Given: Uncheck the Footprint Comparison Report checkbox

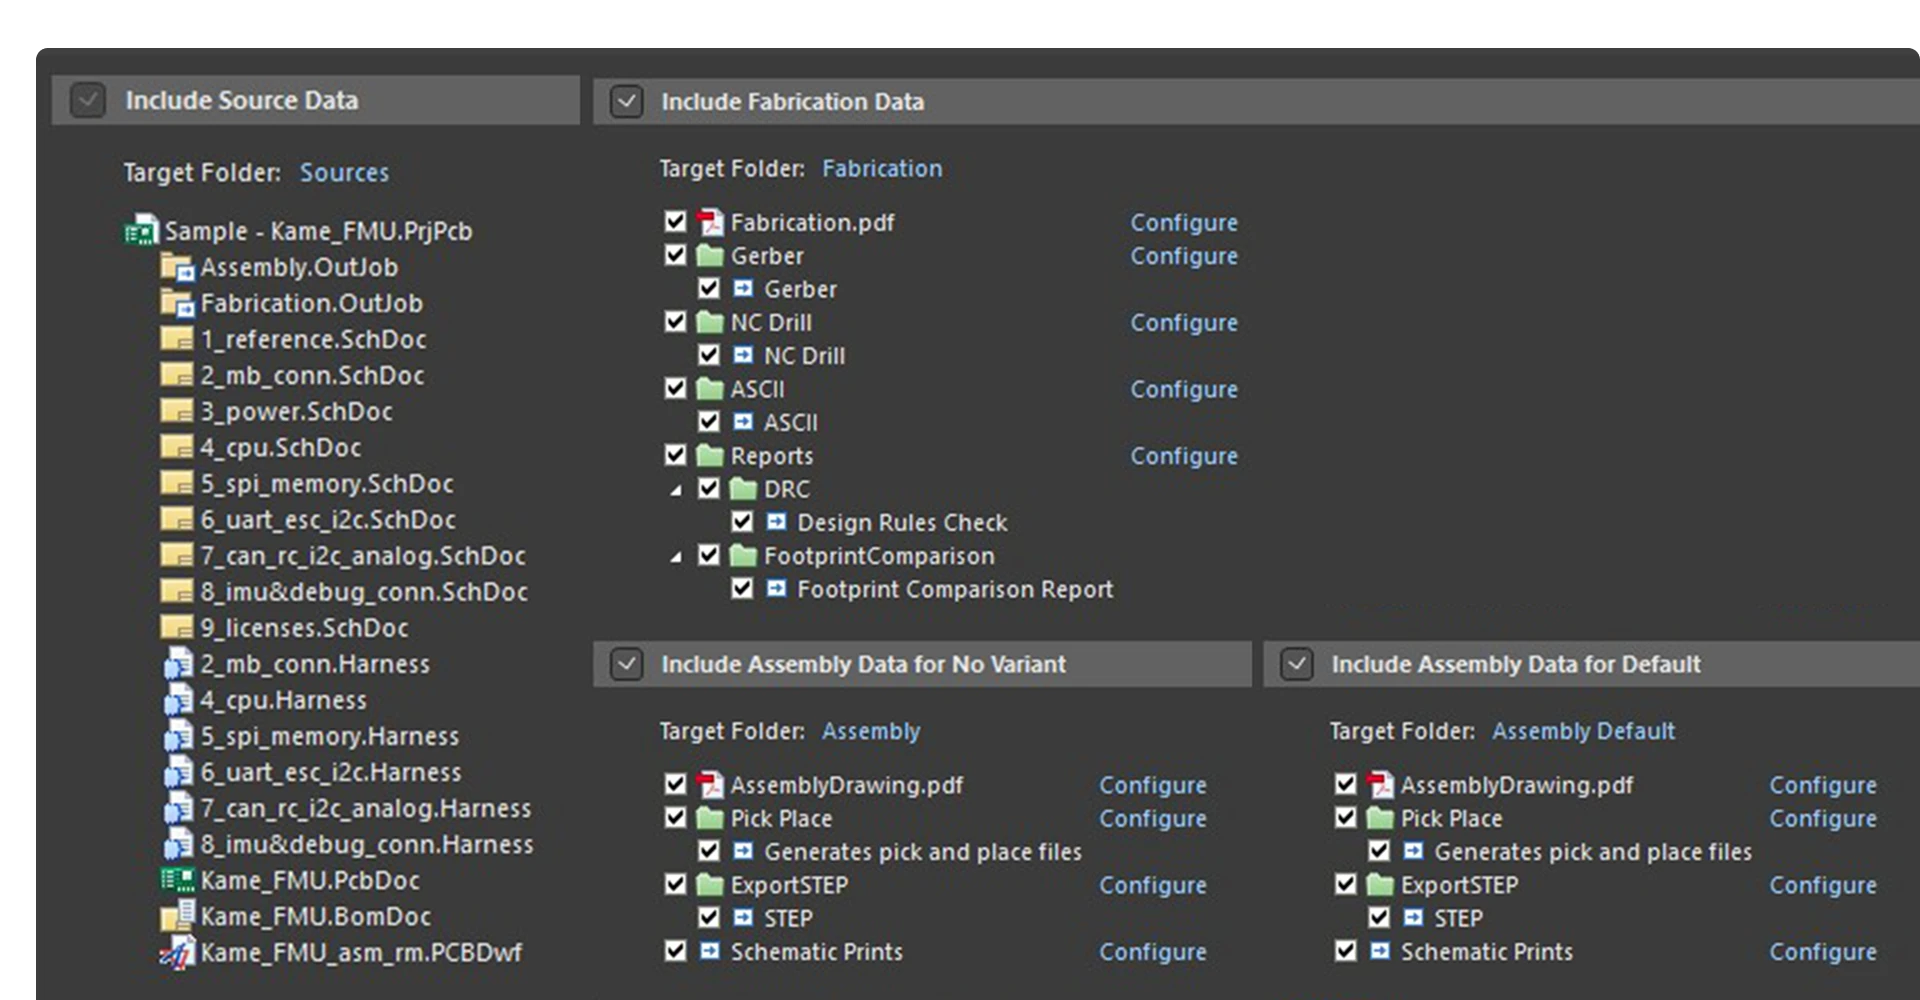Looking at the screenshot, I should click(742, 588).
